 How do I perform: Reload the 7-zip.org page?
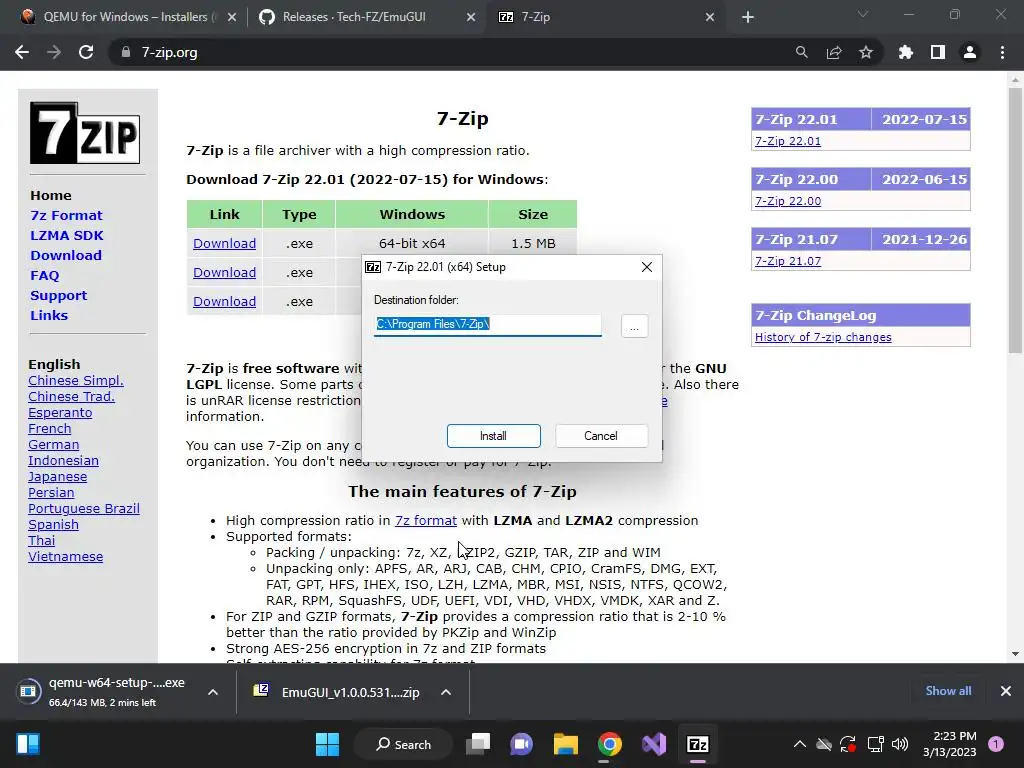86,52
